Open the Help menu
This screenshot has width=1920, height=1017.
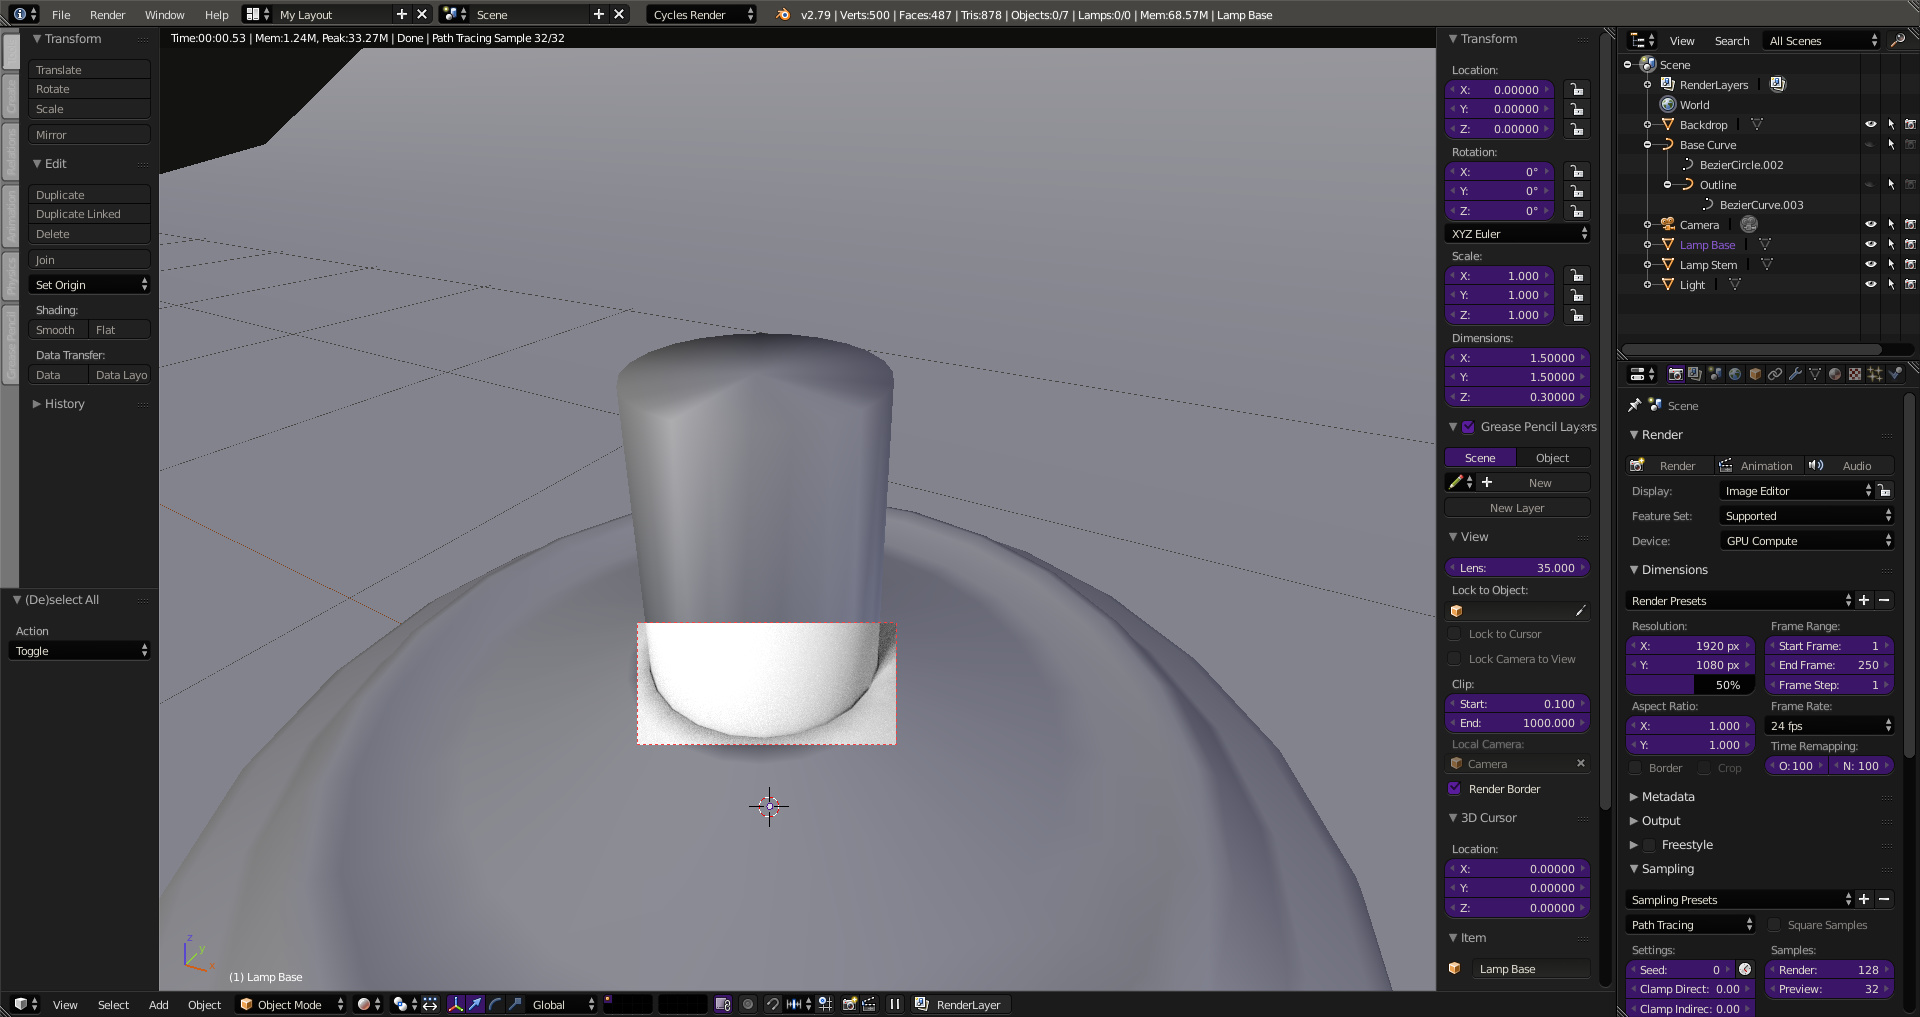(x=216, y=14)
